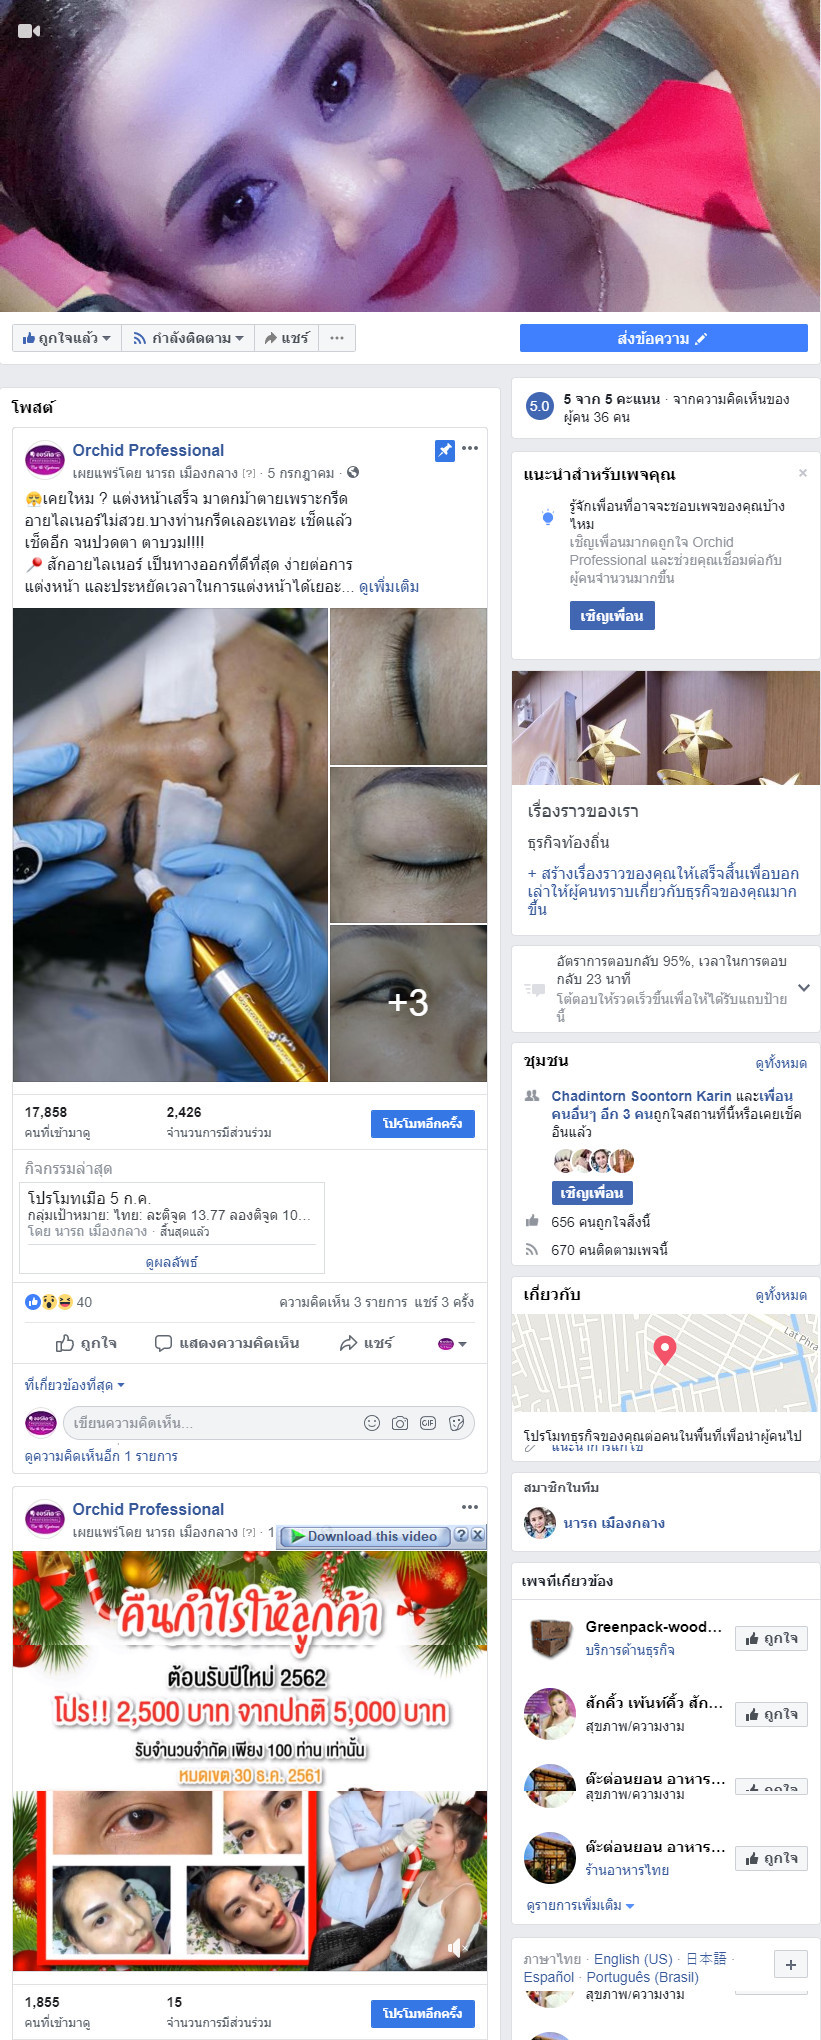Click the emoji icon in the comment box

click(372, 1423)
